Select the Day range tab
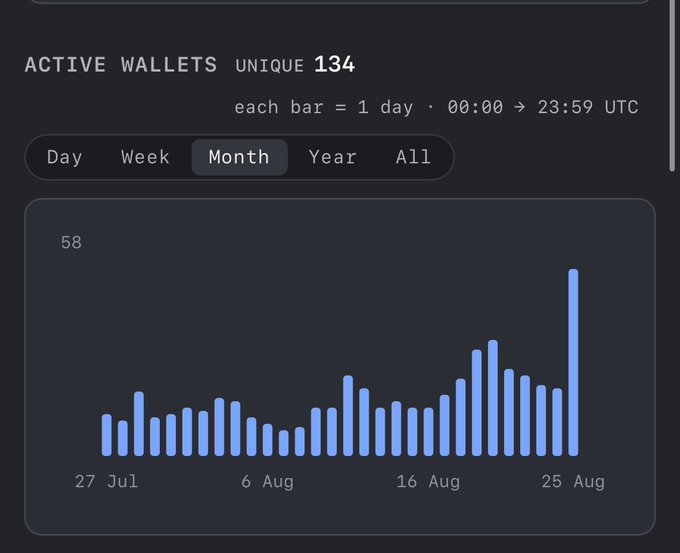680x553 pixels. coord(65,157)
